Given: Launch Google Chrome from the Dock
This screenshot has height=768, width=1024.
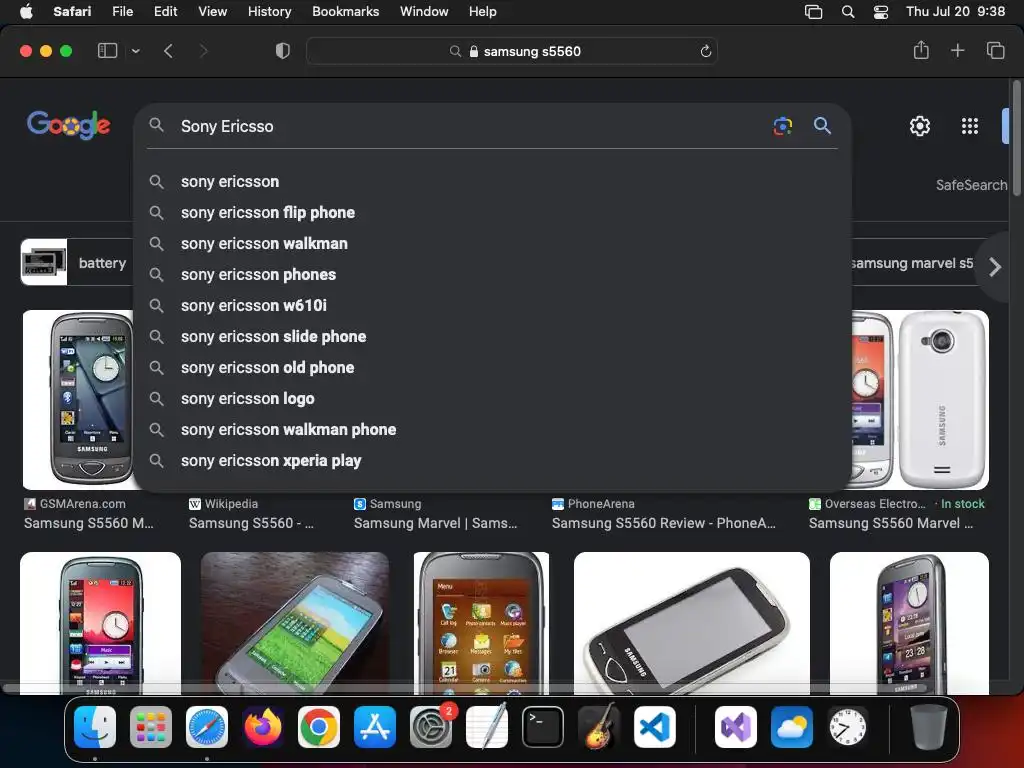Looking at the screenshot, I should click(x=319, y=727).
